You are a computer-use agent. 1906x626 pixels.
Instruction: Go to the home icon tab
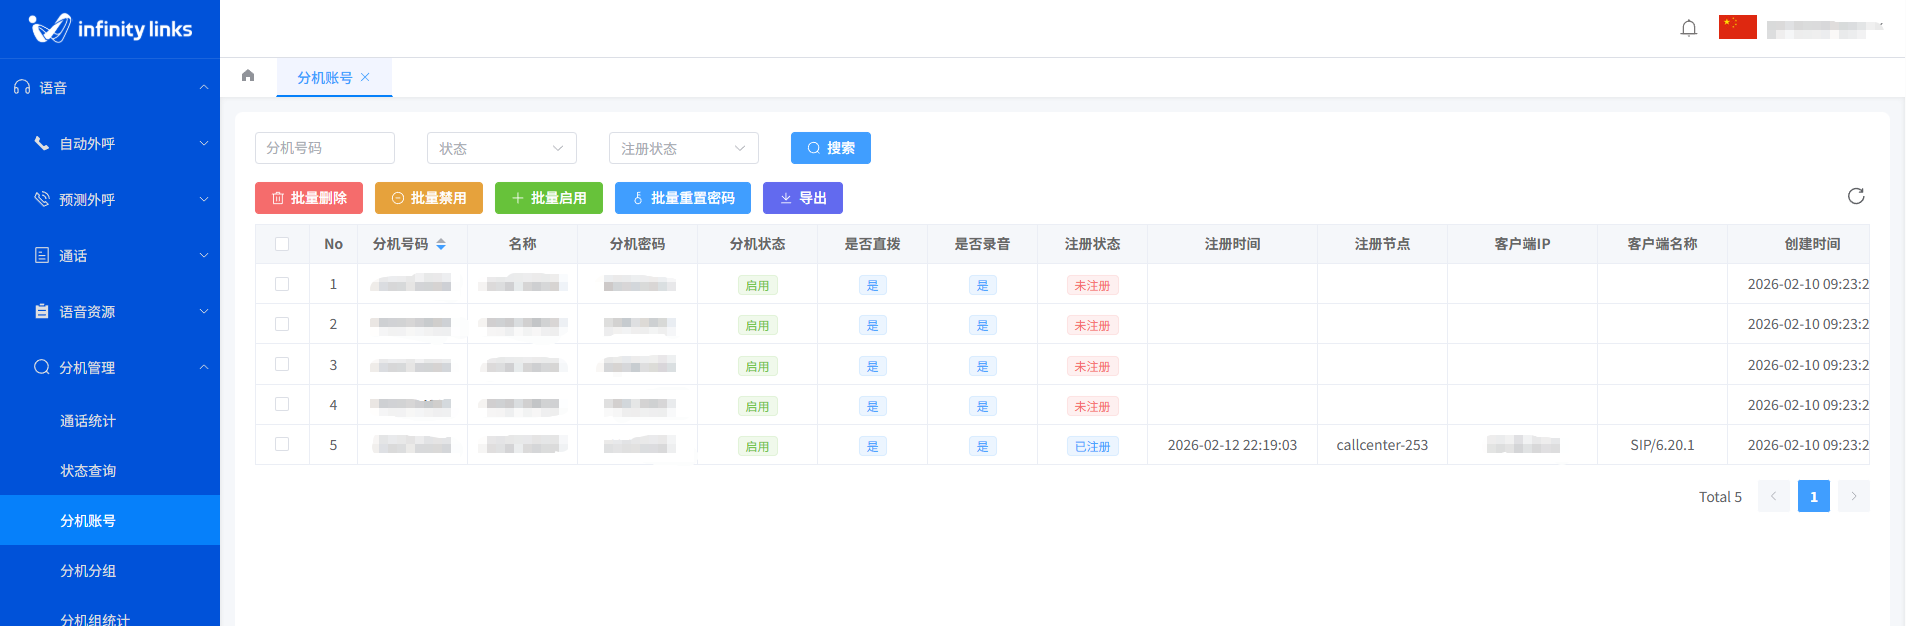pos(248,76)
